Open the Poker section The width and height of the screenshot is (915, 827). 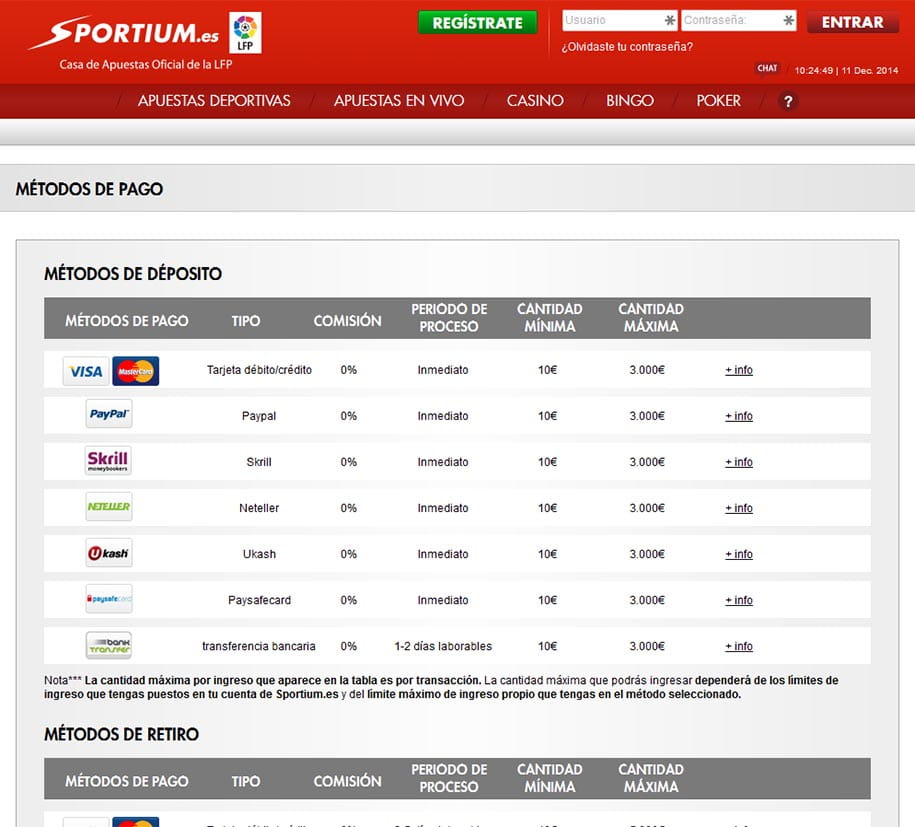tap(718, 101)
